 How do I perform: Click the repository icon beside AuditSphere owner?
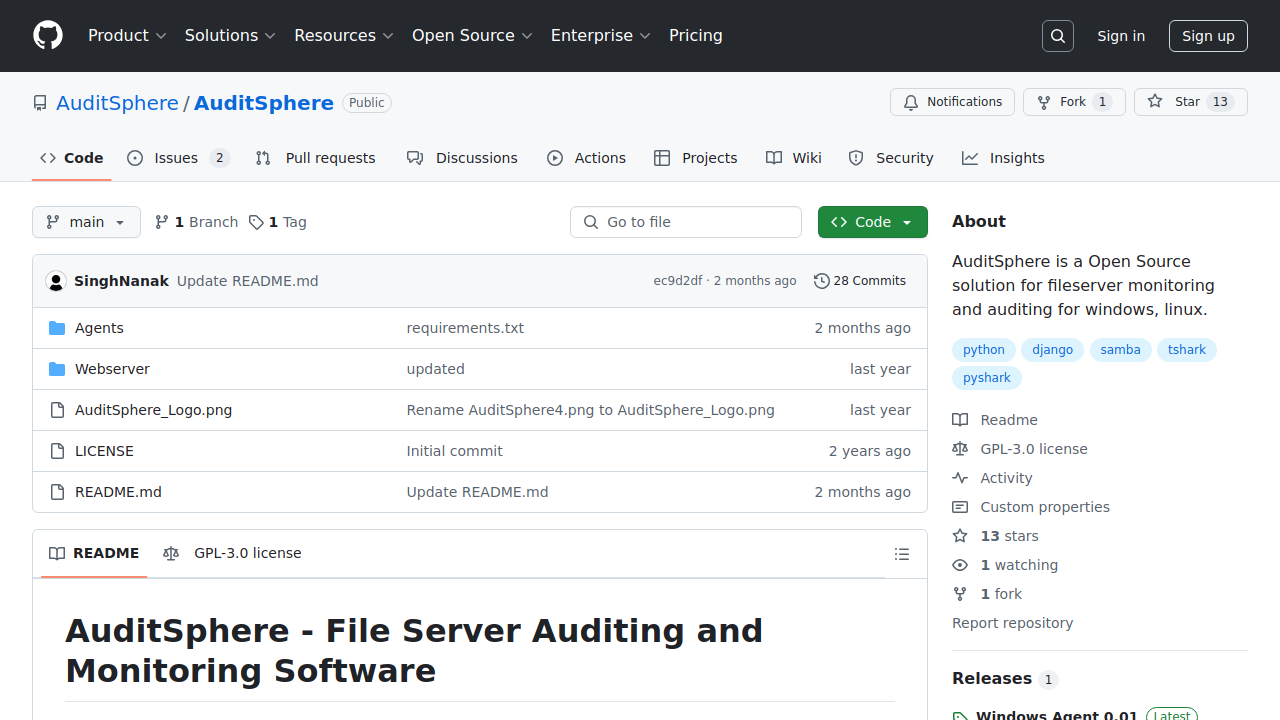click(40, 103)
